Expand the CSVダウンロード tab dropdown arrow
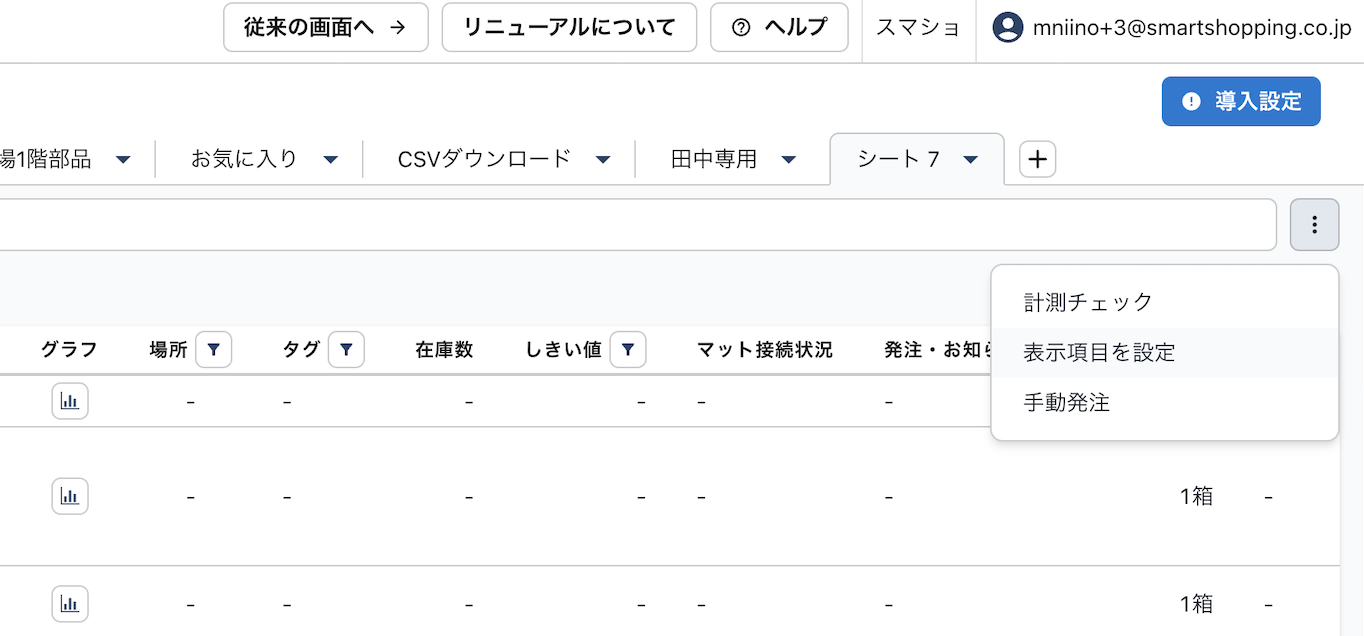 point(603,160)
